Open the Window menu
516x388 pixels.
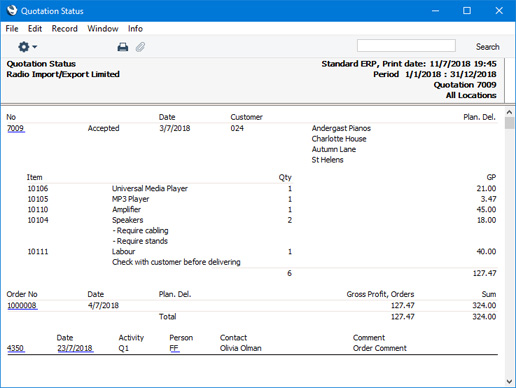coord(103,29)
